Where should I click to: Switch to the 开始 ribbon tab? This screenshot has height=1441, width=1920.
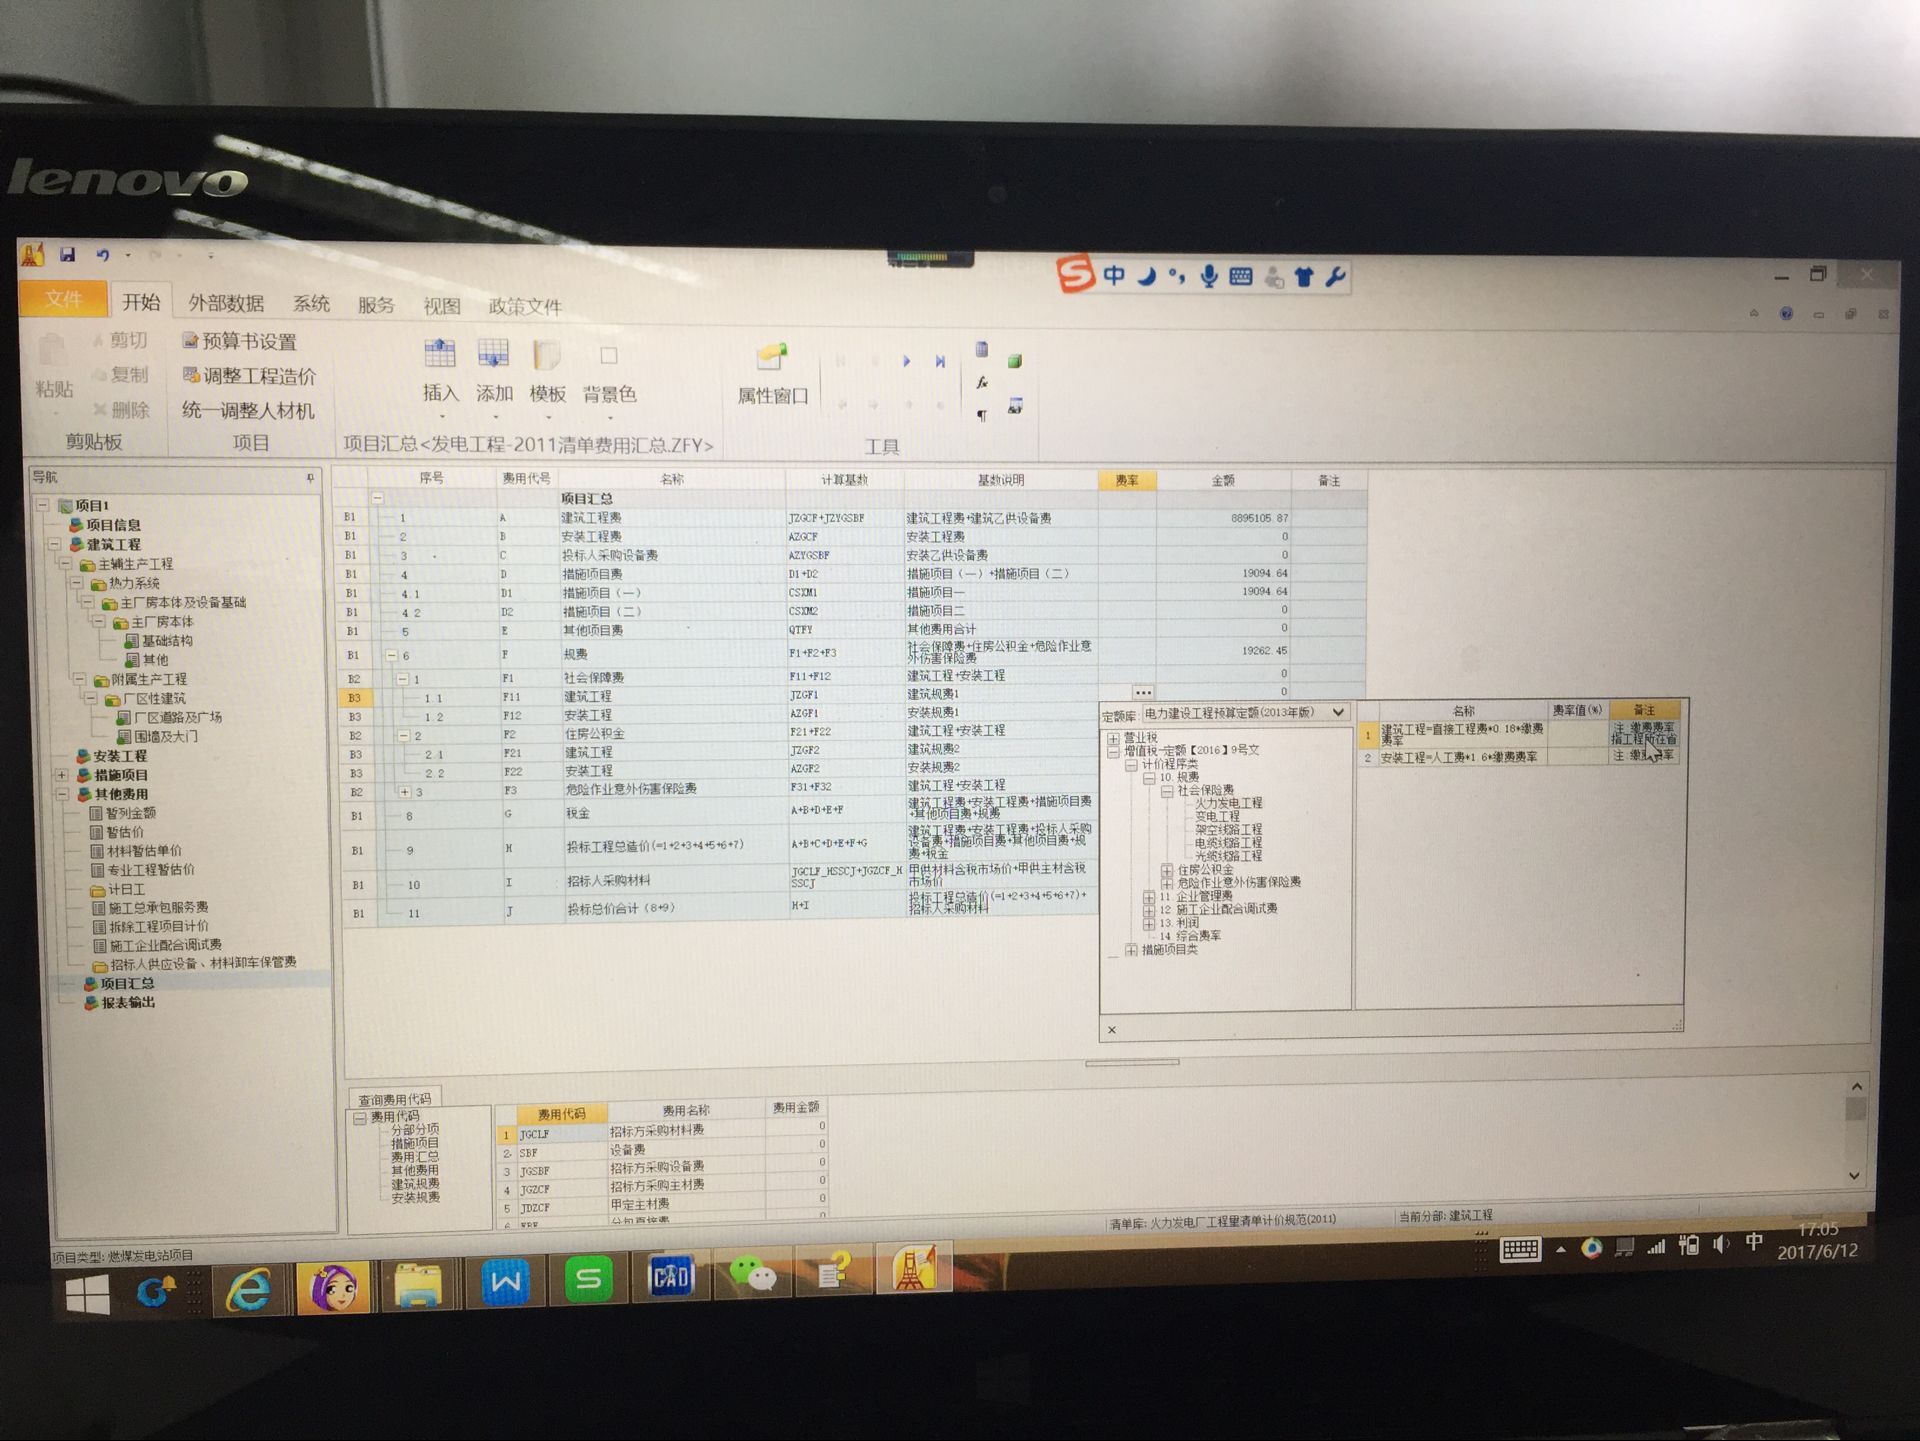click(141, 302)
